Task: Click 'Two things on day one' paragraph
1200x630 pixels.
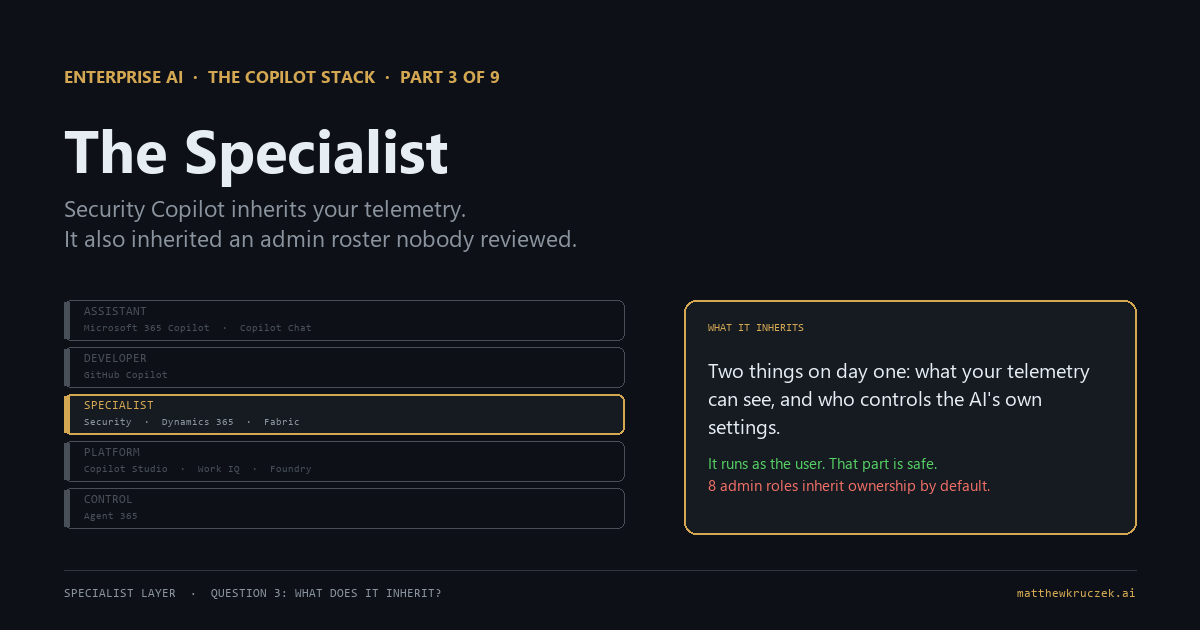Action: coord(899,399)
